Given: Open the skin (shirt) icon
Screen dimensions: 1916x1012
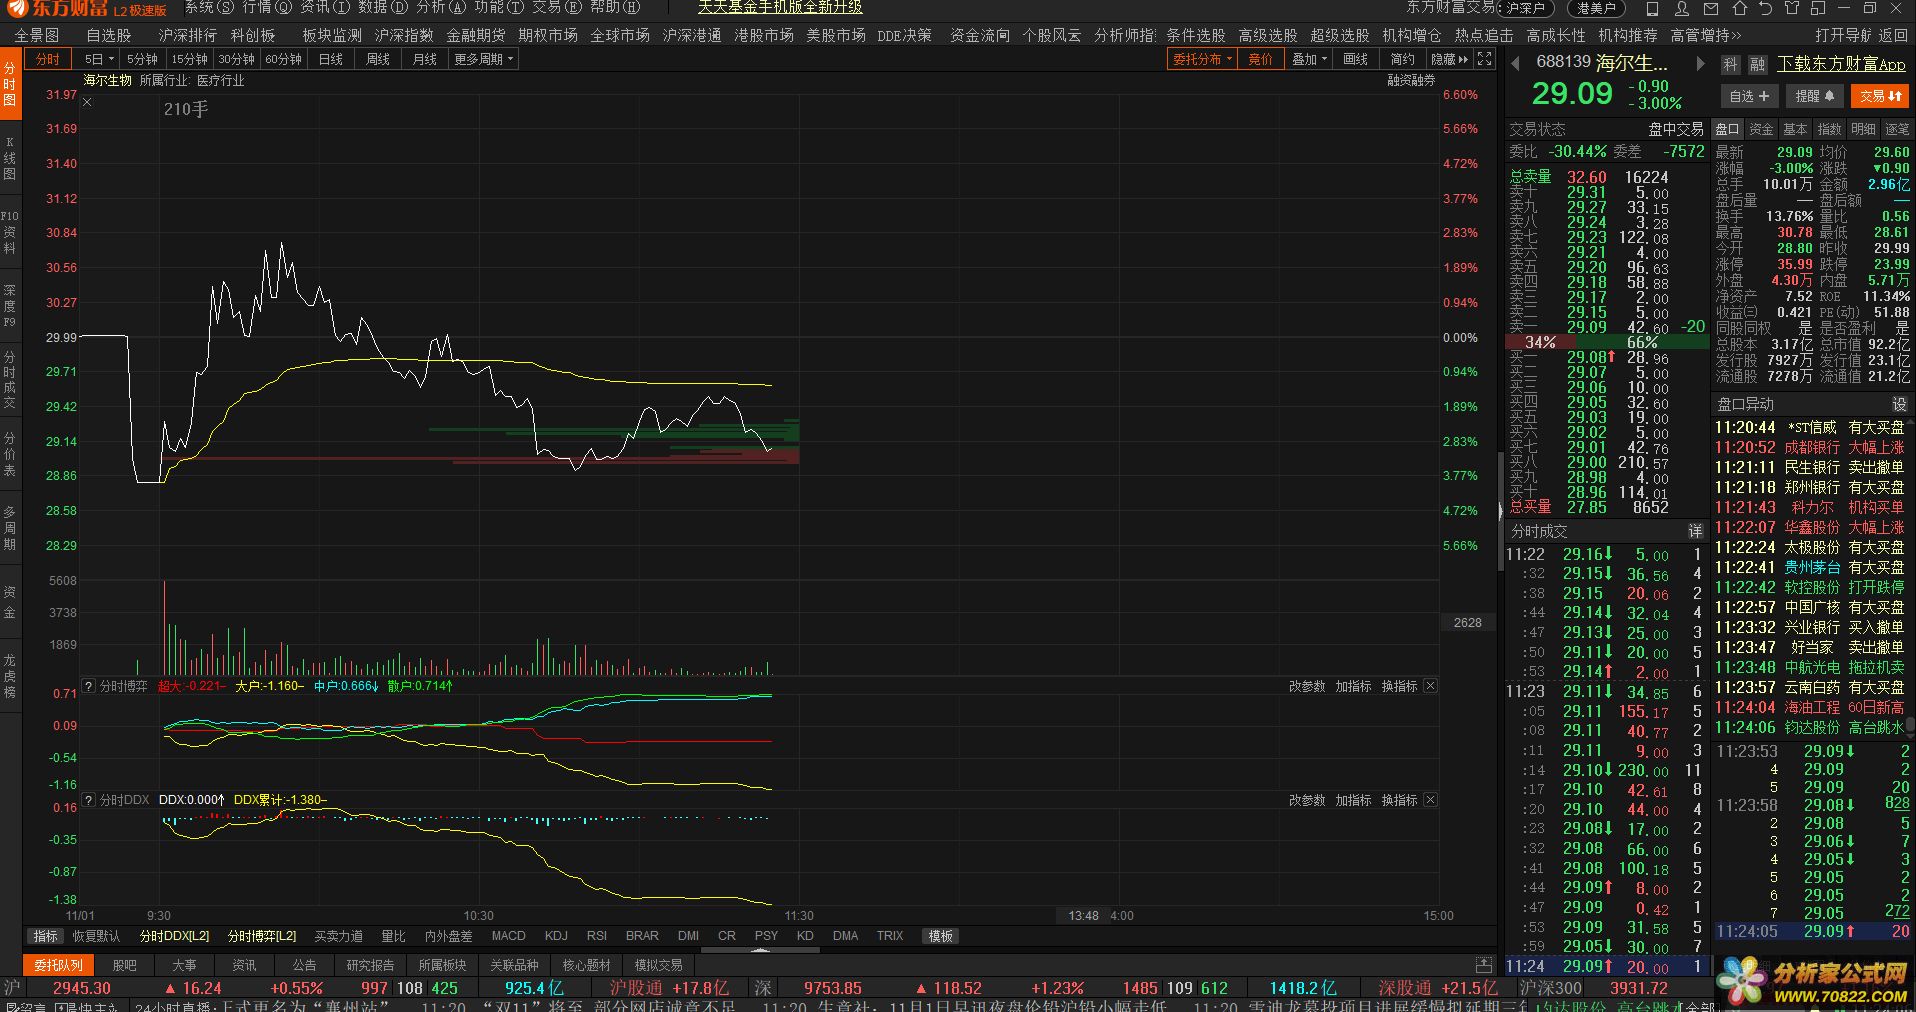Looking at the screenshot, I should click(x=1792, y=8).
